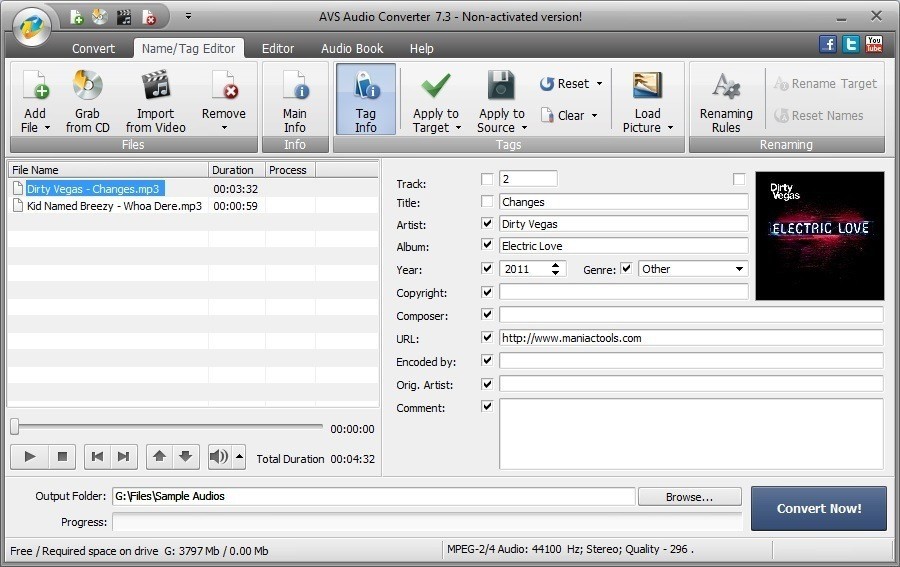Click the Load Picture icon

click(x=647, y=86)
